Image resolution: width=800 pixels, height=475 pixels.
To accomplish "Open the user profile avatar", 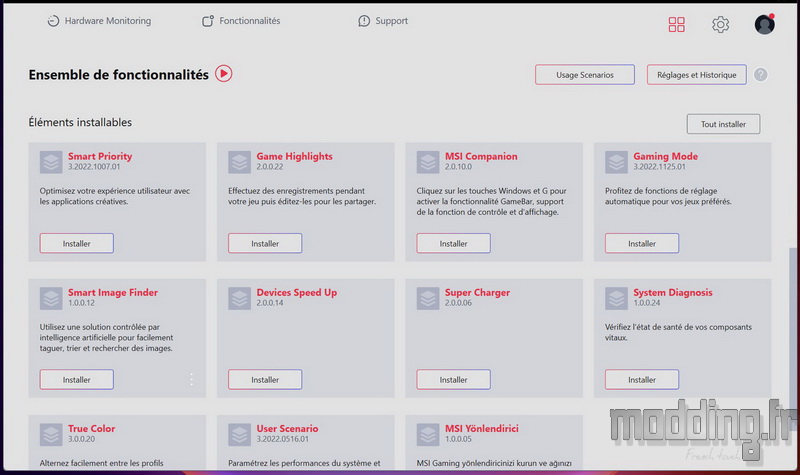I will [x=765, y=24].
